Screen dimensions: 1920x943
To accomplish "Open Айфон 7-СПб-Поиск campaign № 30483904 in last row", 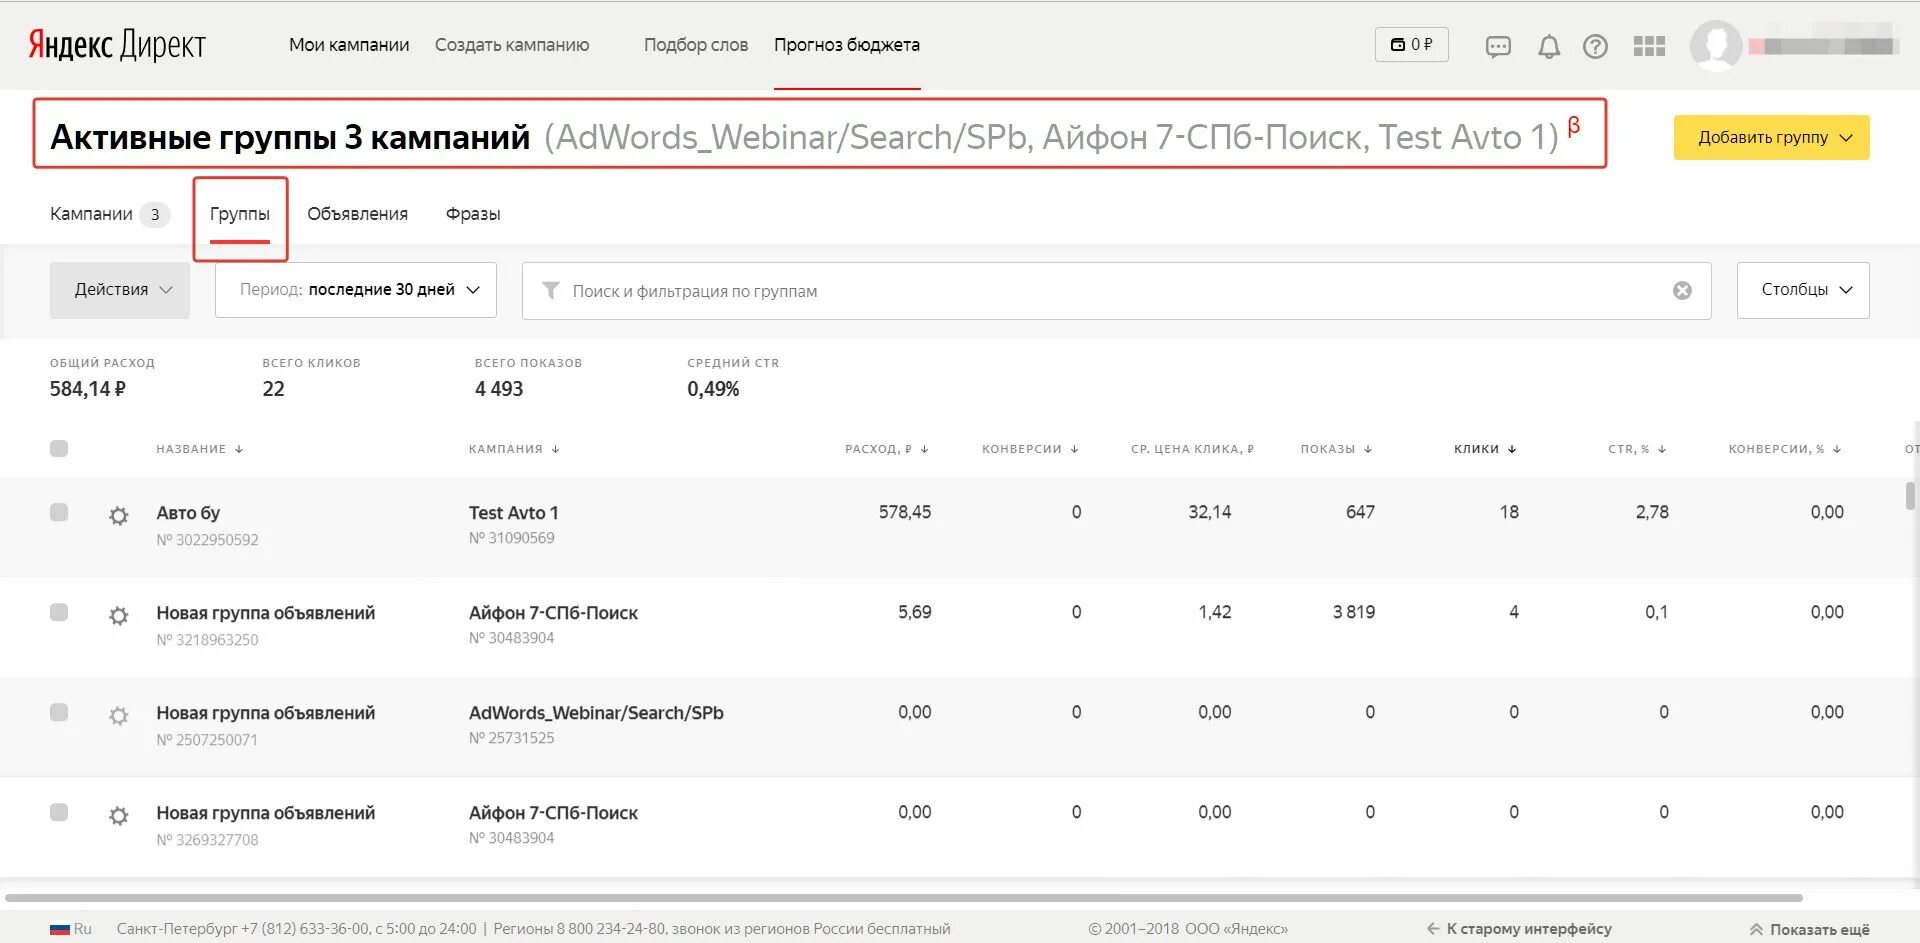I will coord(553,813).
